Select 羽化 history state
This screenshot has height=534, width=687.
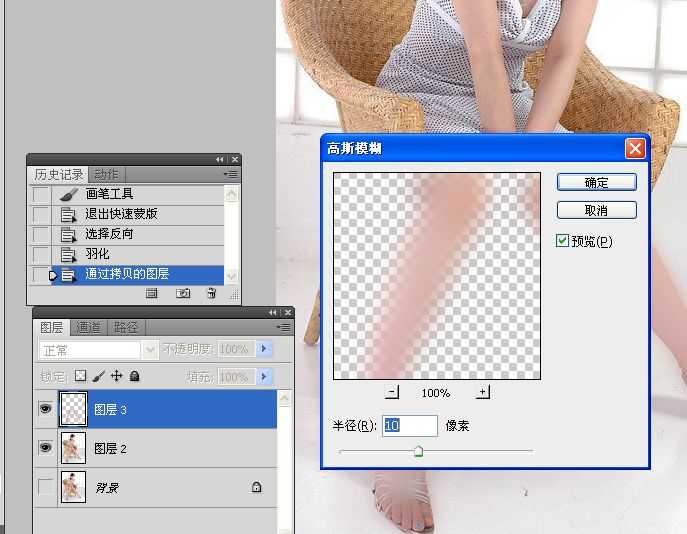click(138, 254)
